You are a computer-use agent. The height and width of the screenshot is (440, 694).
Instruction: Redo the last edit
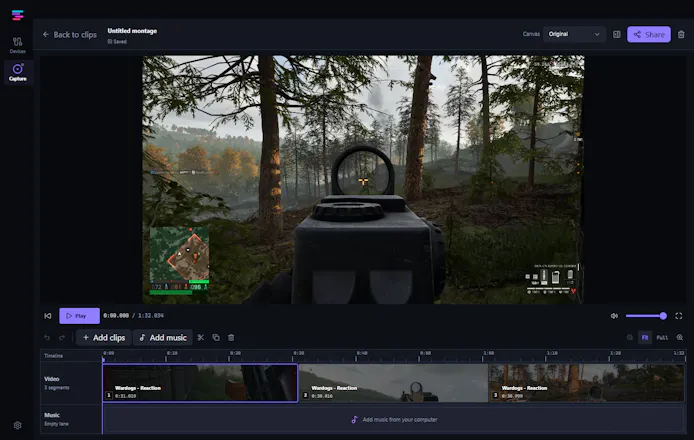point(62,338)
